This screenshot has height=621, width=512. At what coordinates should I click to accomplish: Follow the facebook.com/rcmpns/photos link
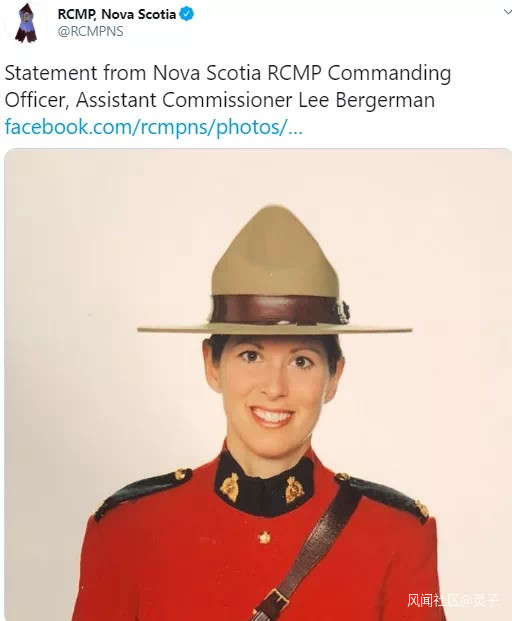tap(154, 127)
